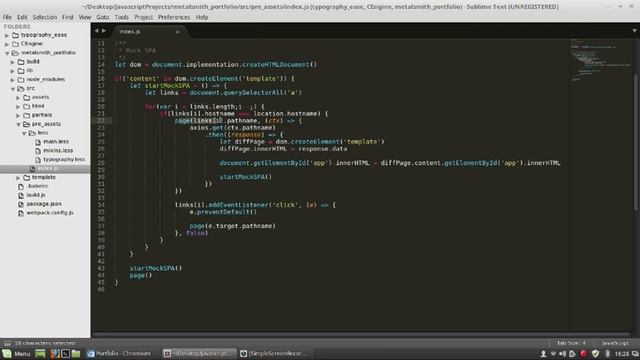Open the Edit menu
This screenshot has width=640, height=360.
tap(22, 17)
